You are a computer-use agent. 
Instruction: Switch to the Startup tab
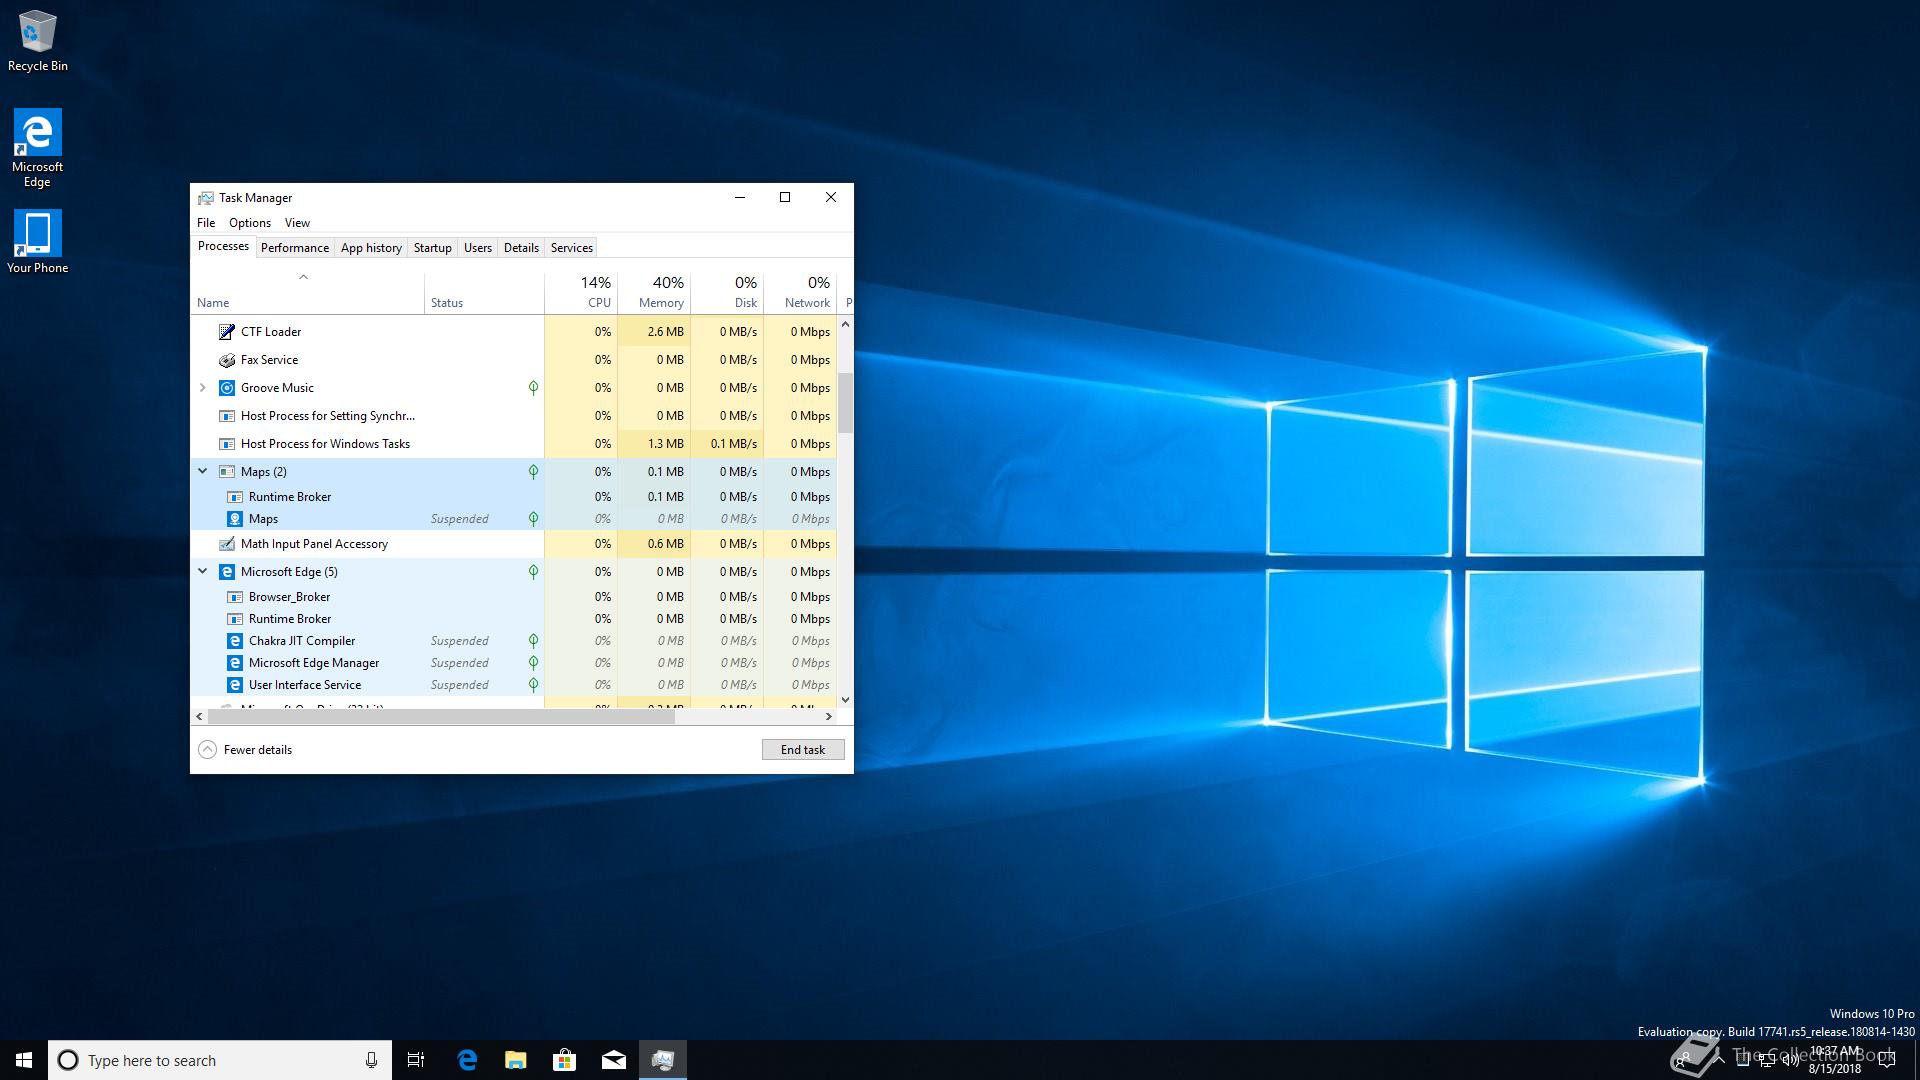tap(433, 248)
